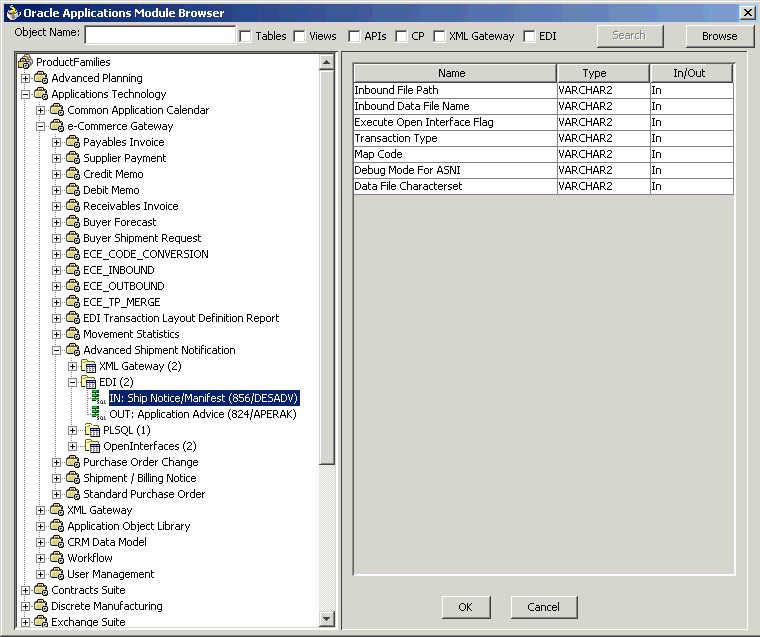Check the XML Gateway filter checkbox

pos(439,36)
